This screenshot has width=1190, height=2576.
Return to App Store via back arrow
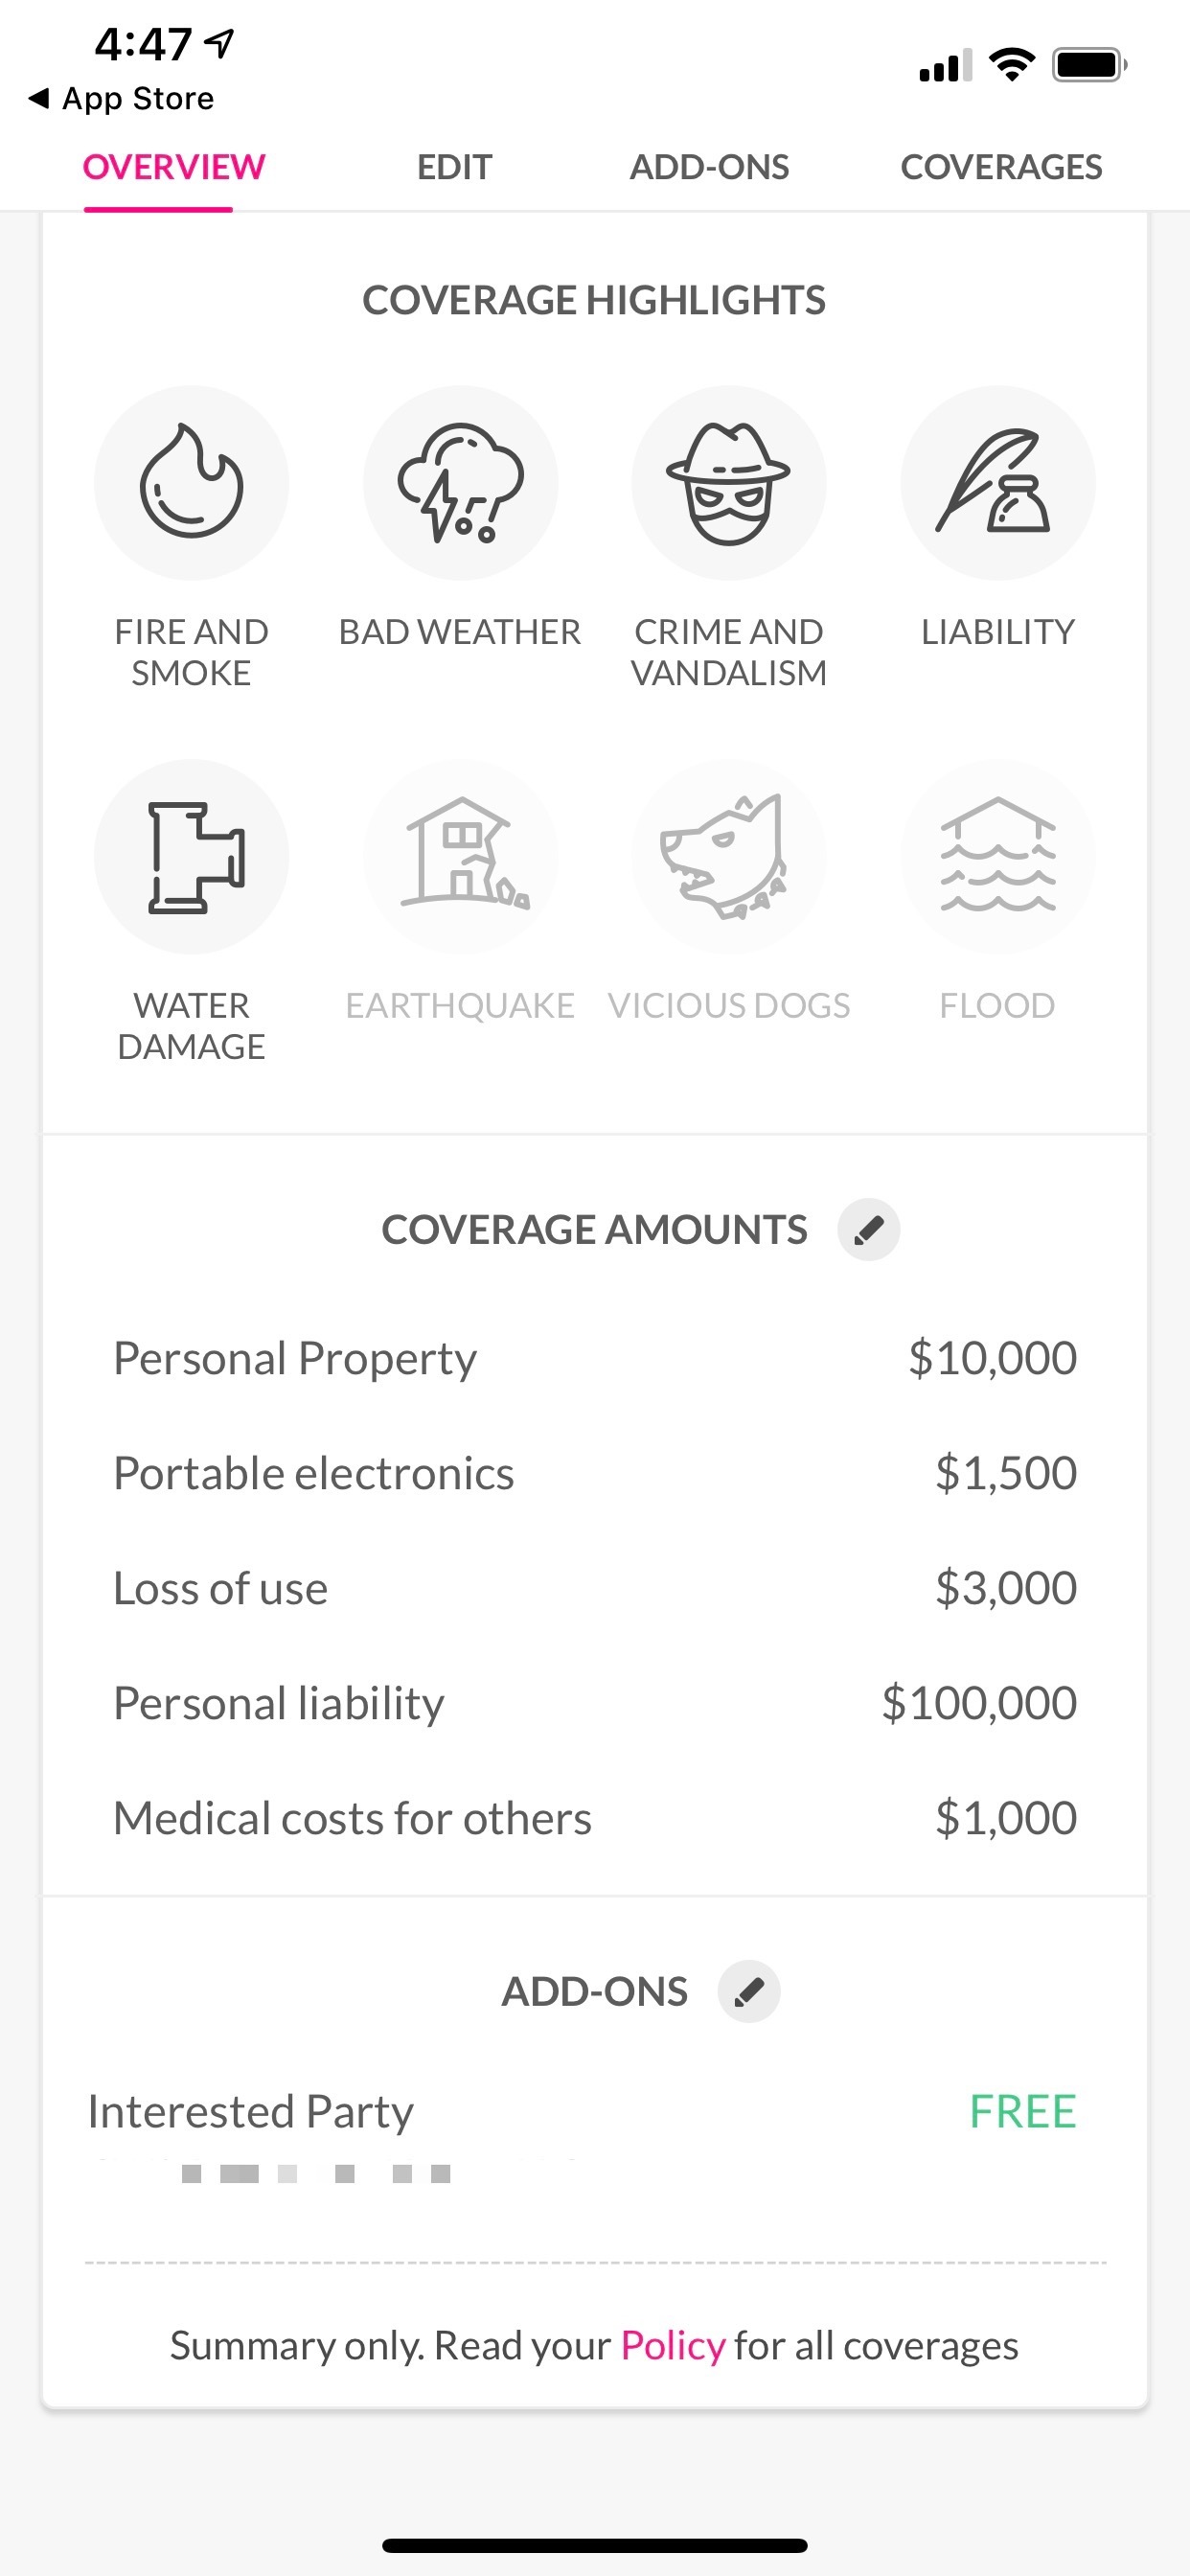121,98
